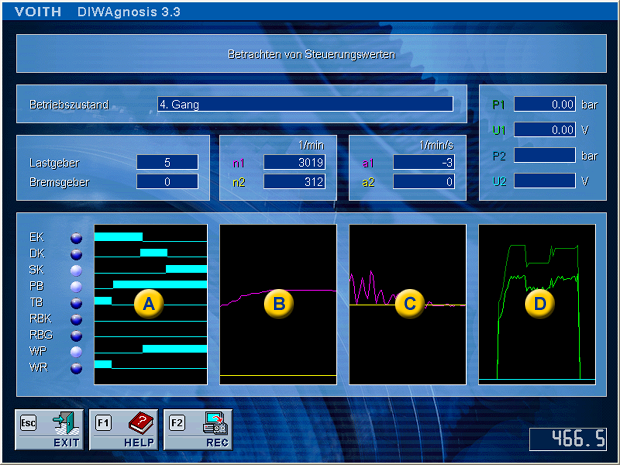
Task: Click the U2 label
Action: click(499, 181)
